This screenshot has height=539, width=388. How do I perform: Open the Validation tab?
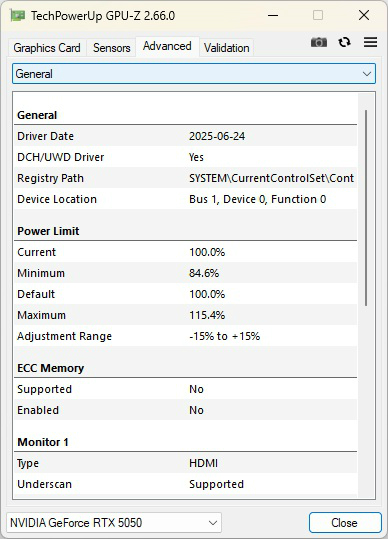(x=226, y=48)
